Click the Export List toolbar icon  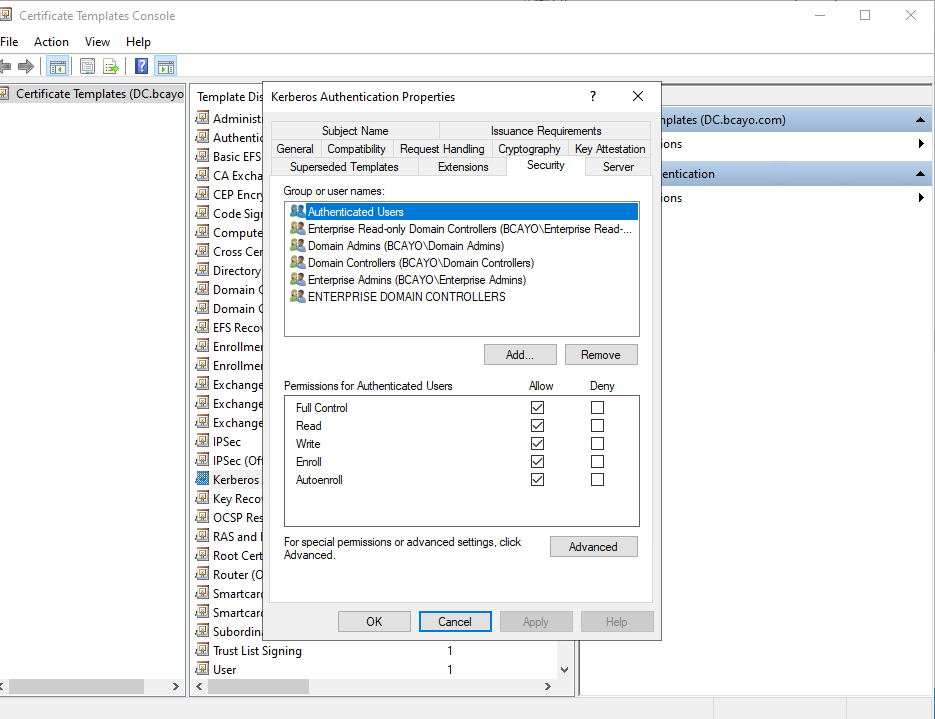111,67
